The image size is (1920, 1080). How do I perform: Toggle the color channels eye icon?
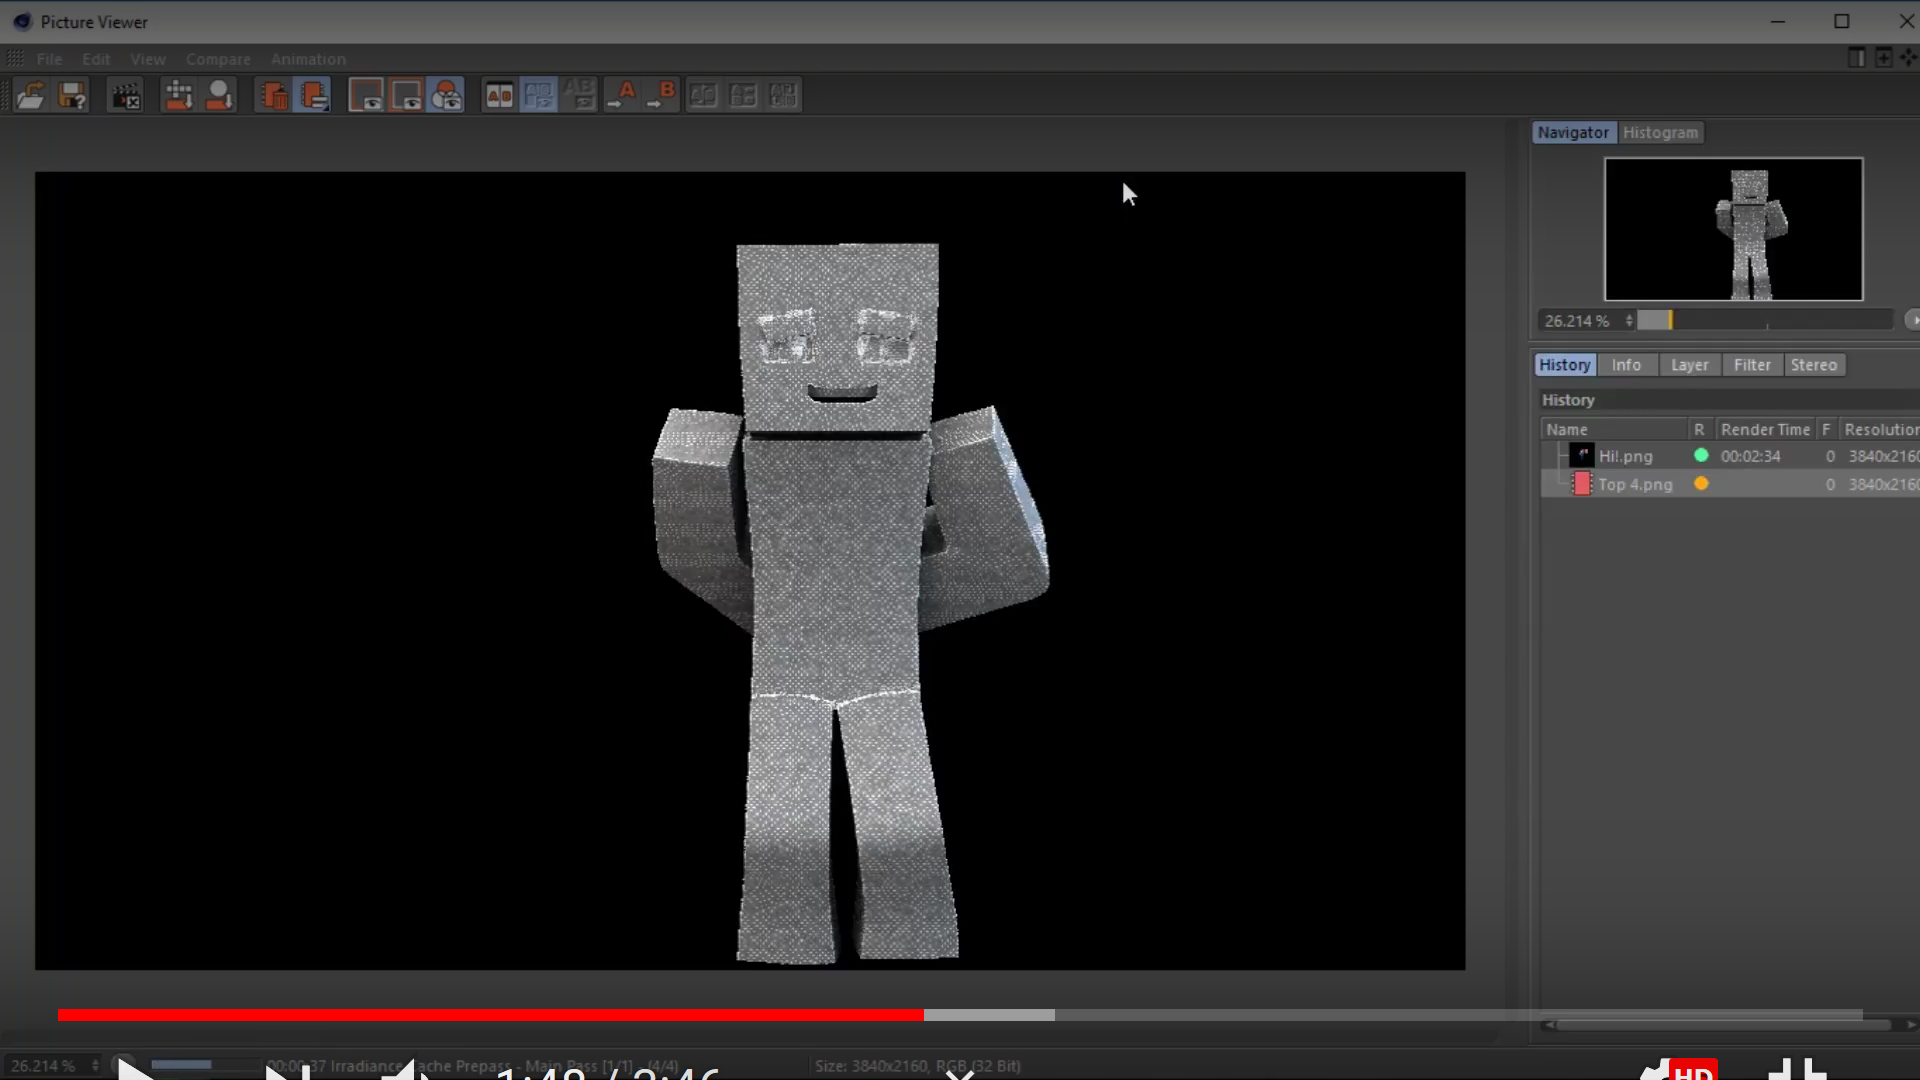[446, 95]
